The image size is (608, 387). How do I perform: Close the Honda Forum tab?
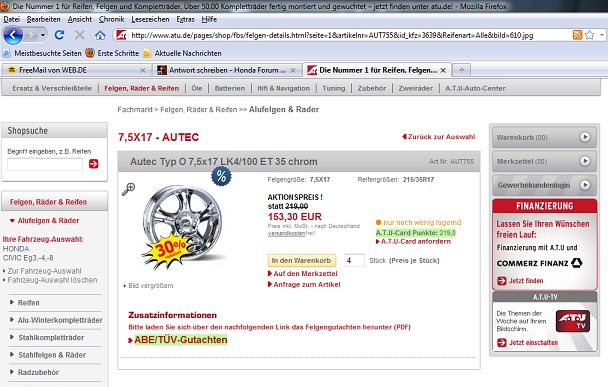(x=293, y=70)
